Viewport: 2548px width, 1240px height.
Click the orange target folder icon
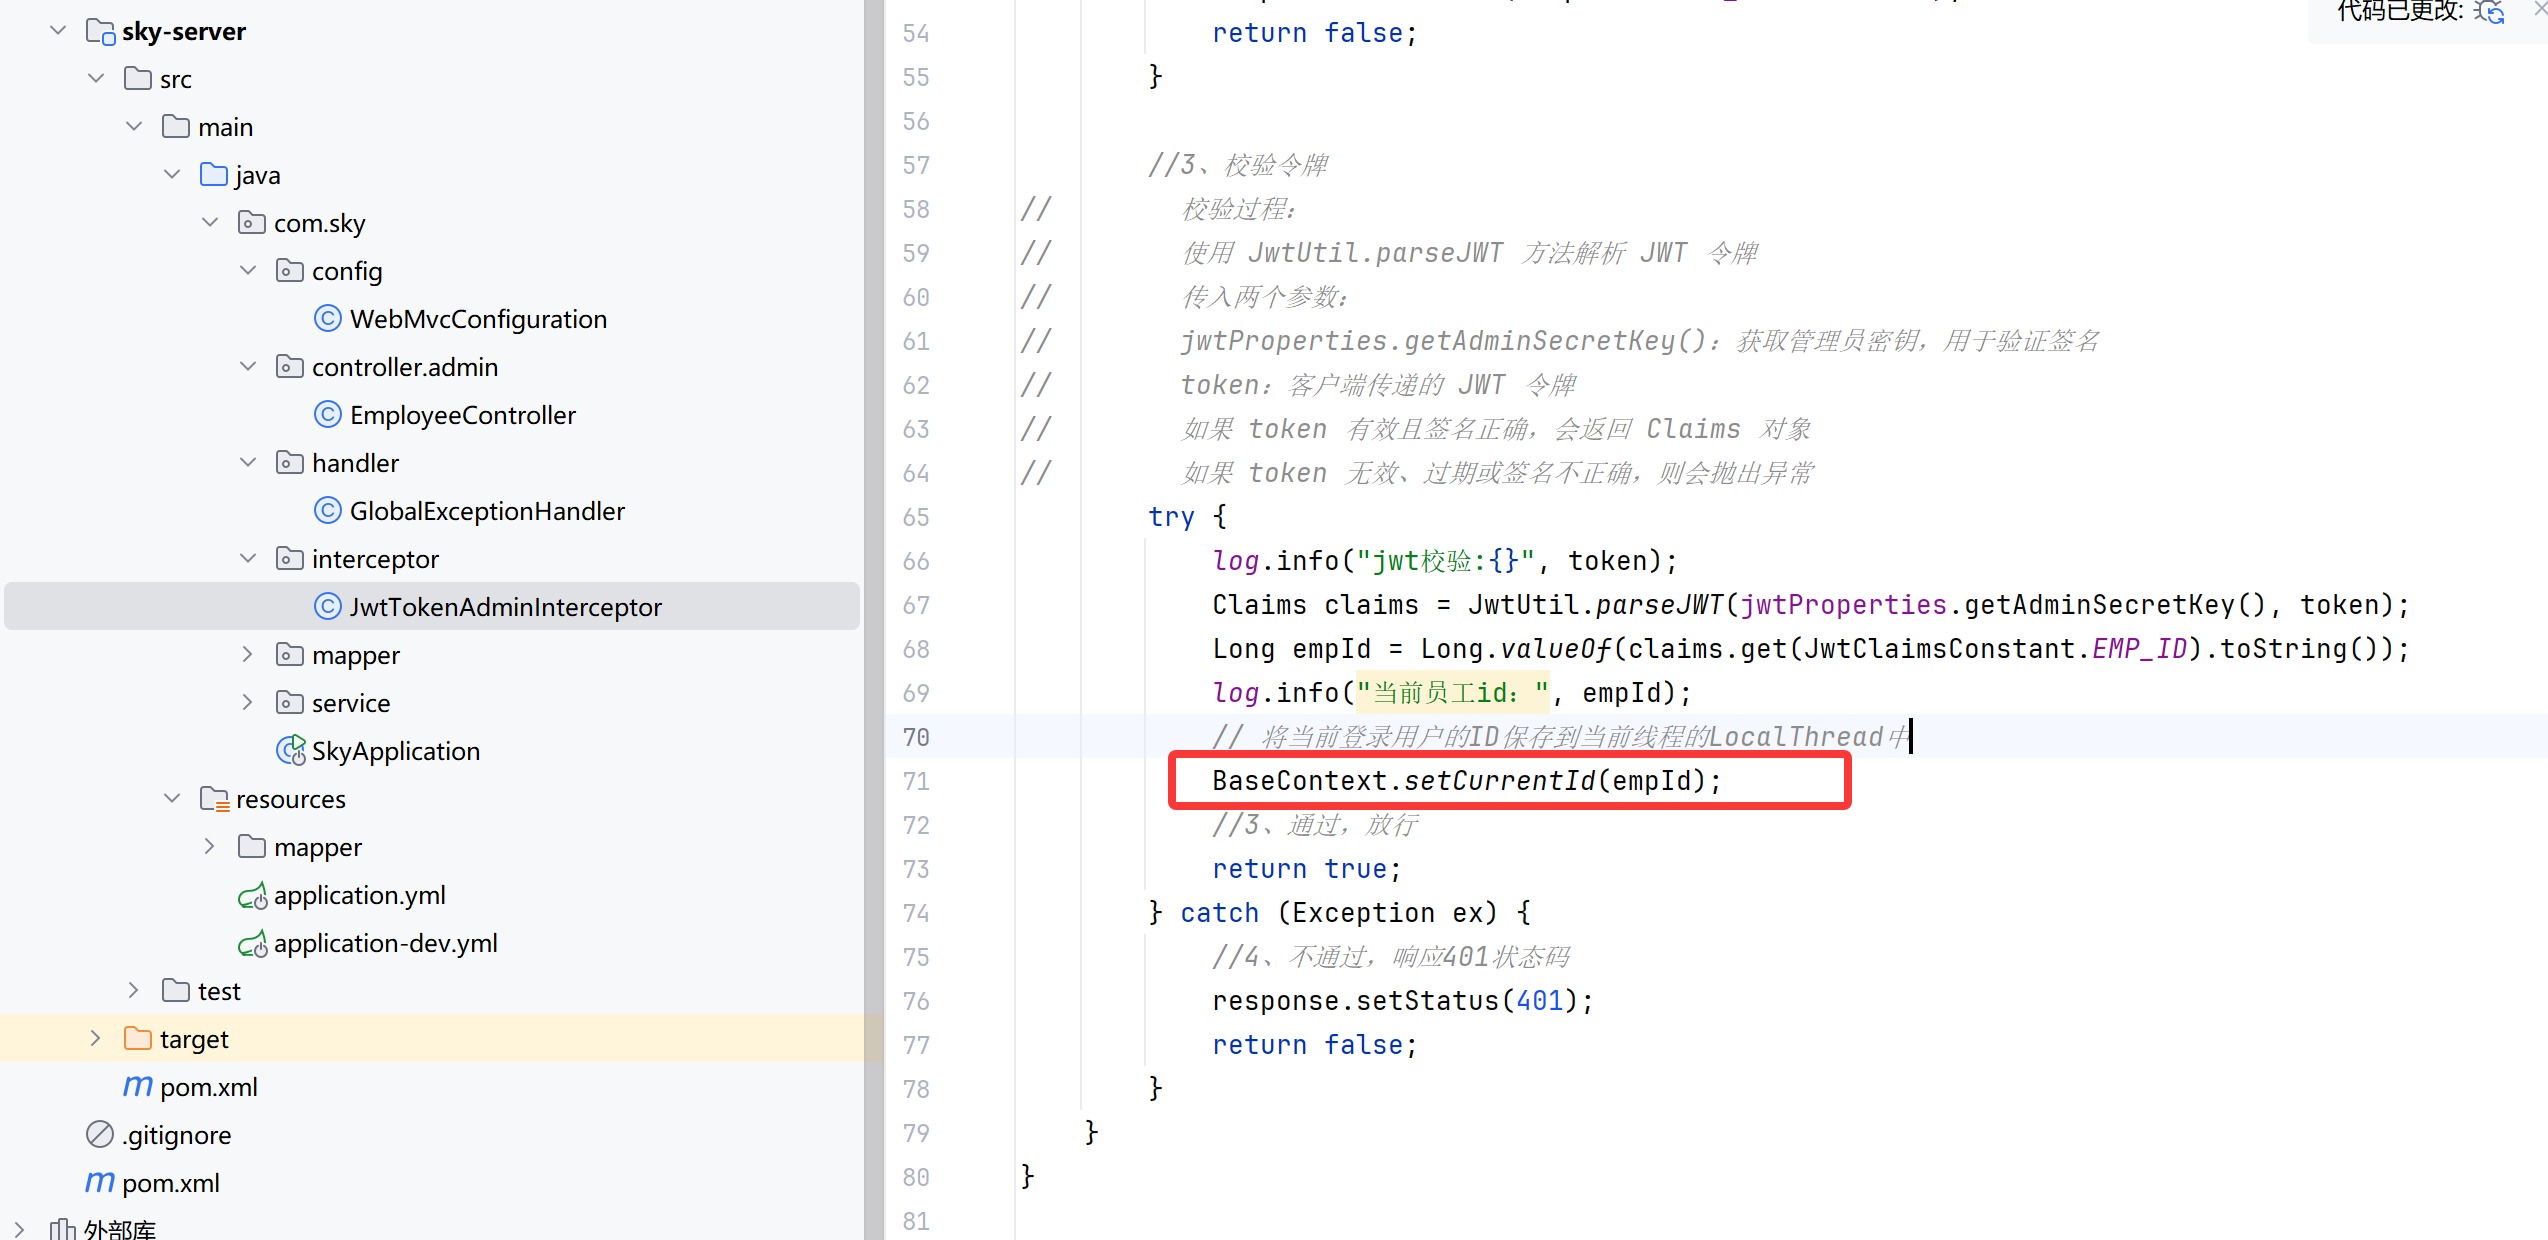click(x=138, y=1039)
